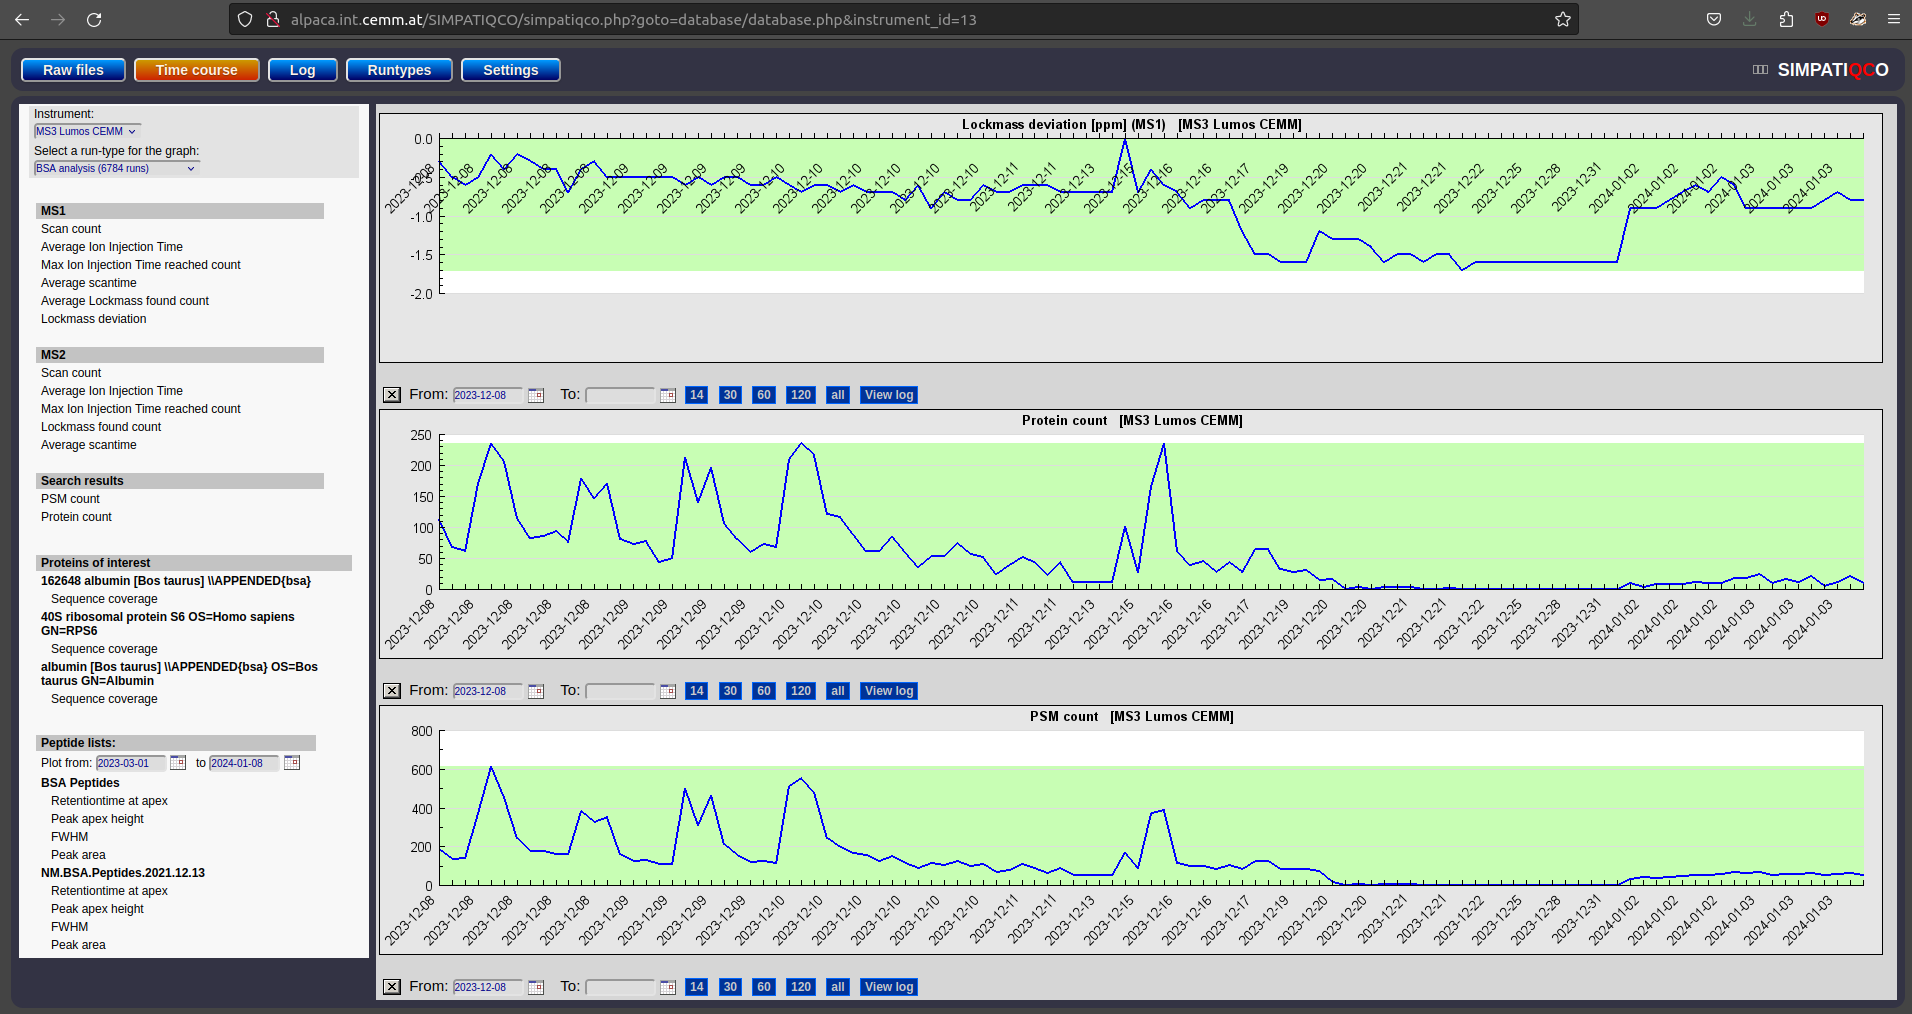Click Protein count under Search results
Viewport: 1912px width, 1014px height.
coord(76,517)
